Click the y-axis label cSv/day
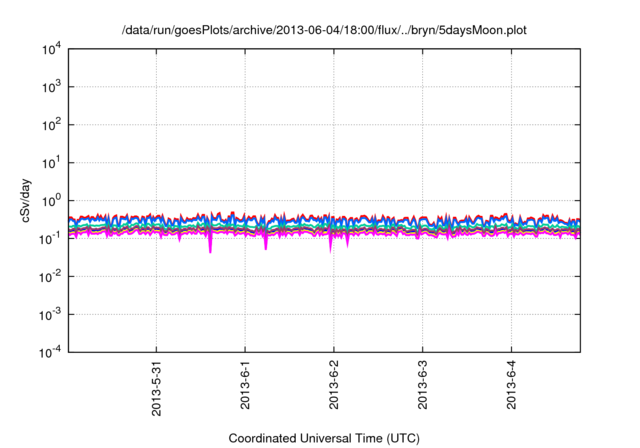 click(x=26, y=200)
